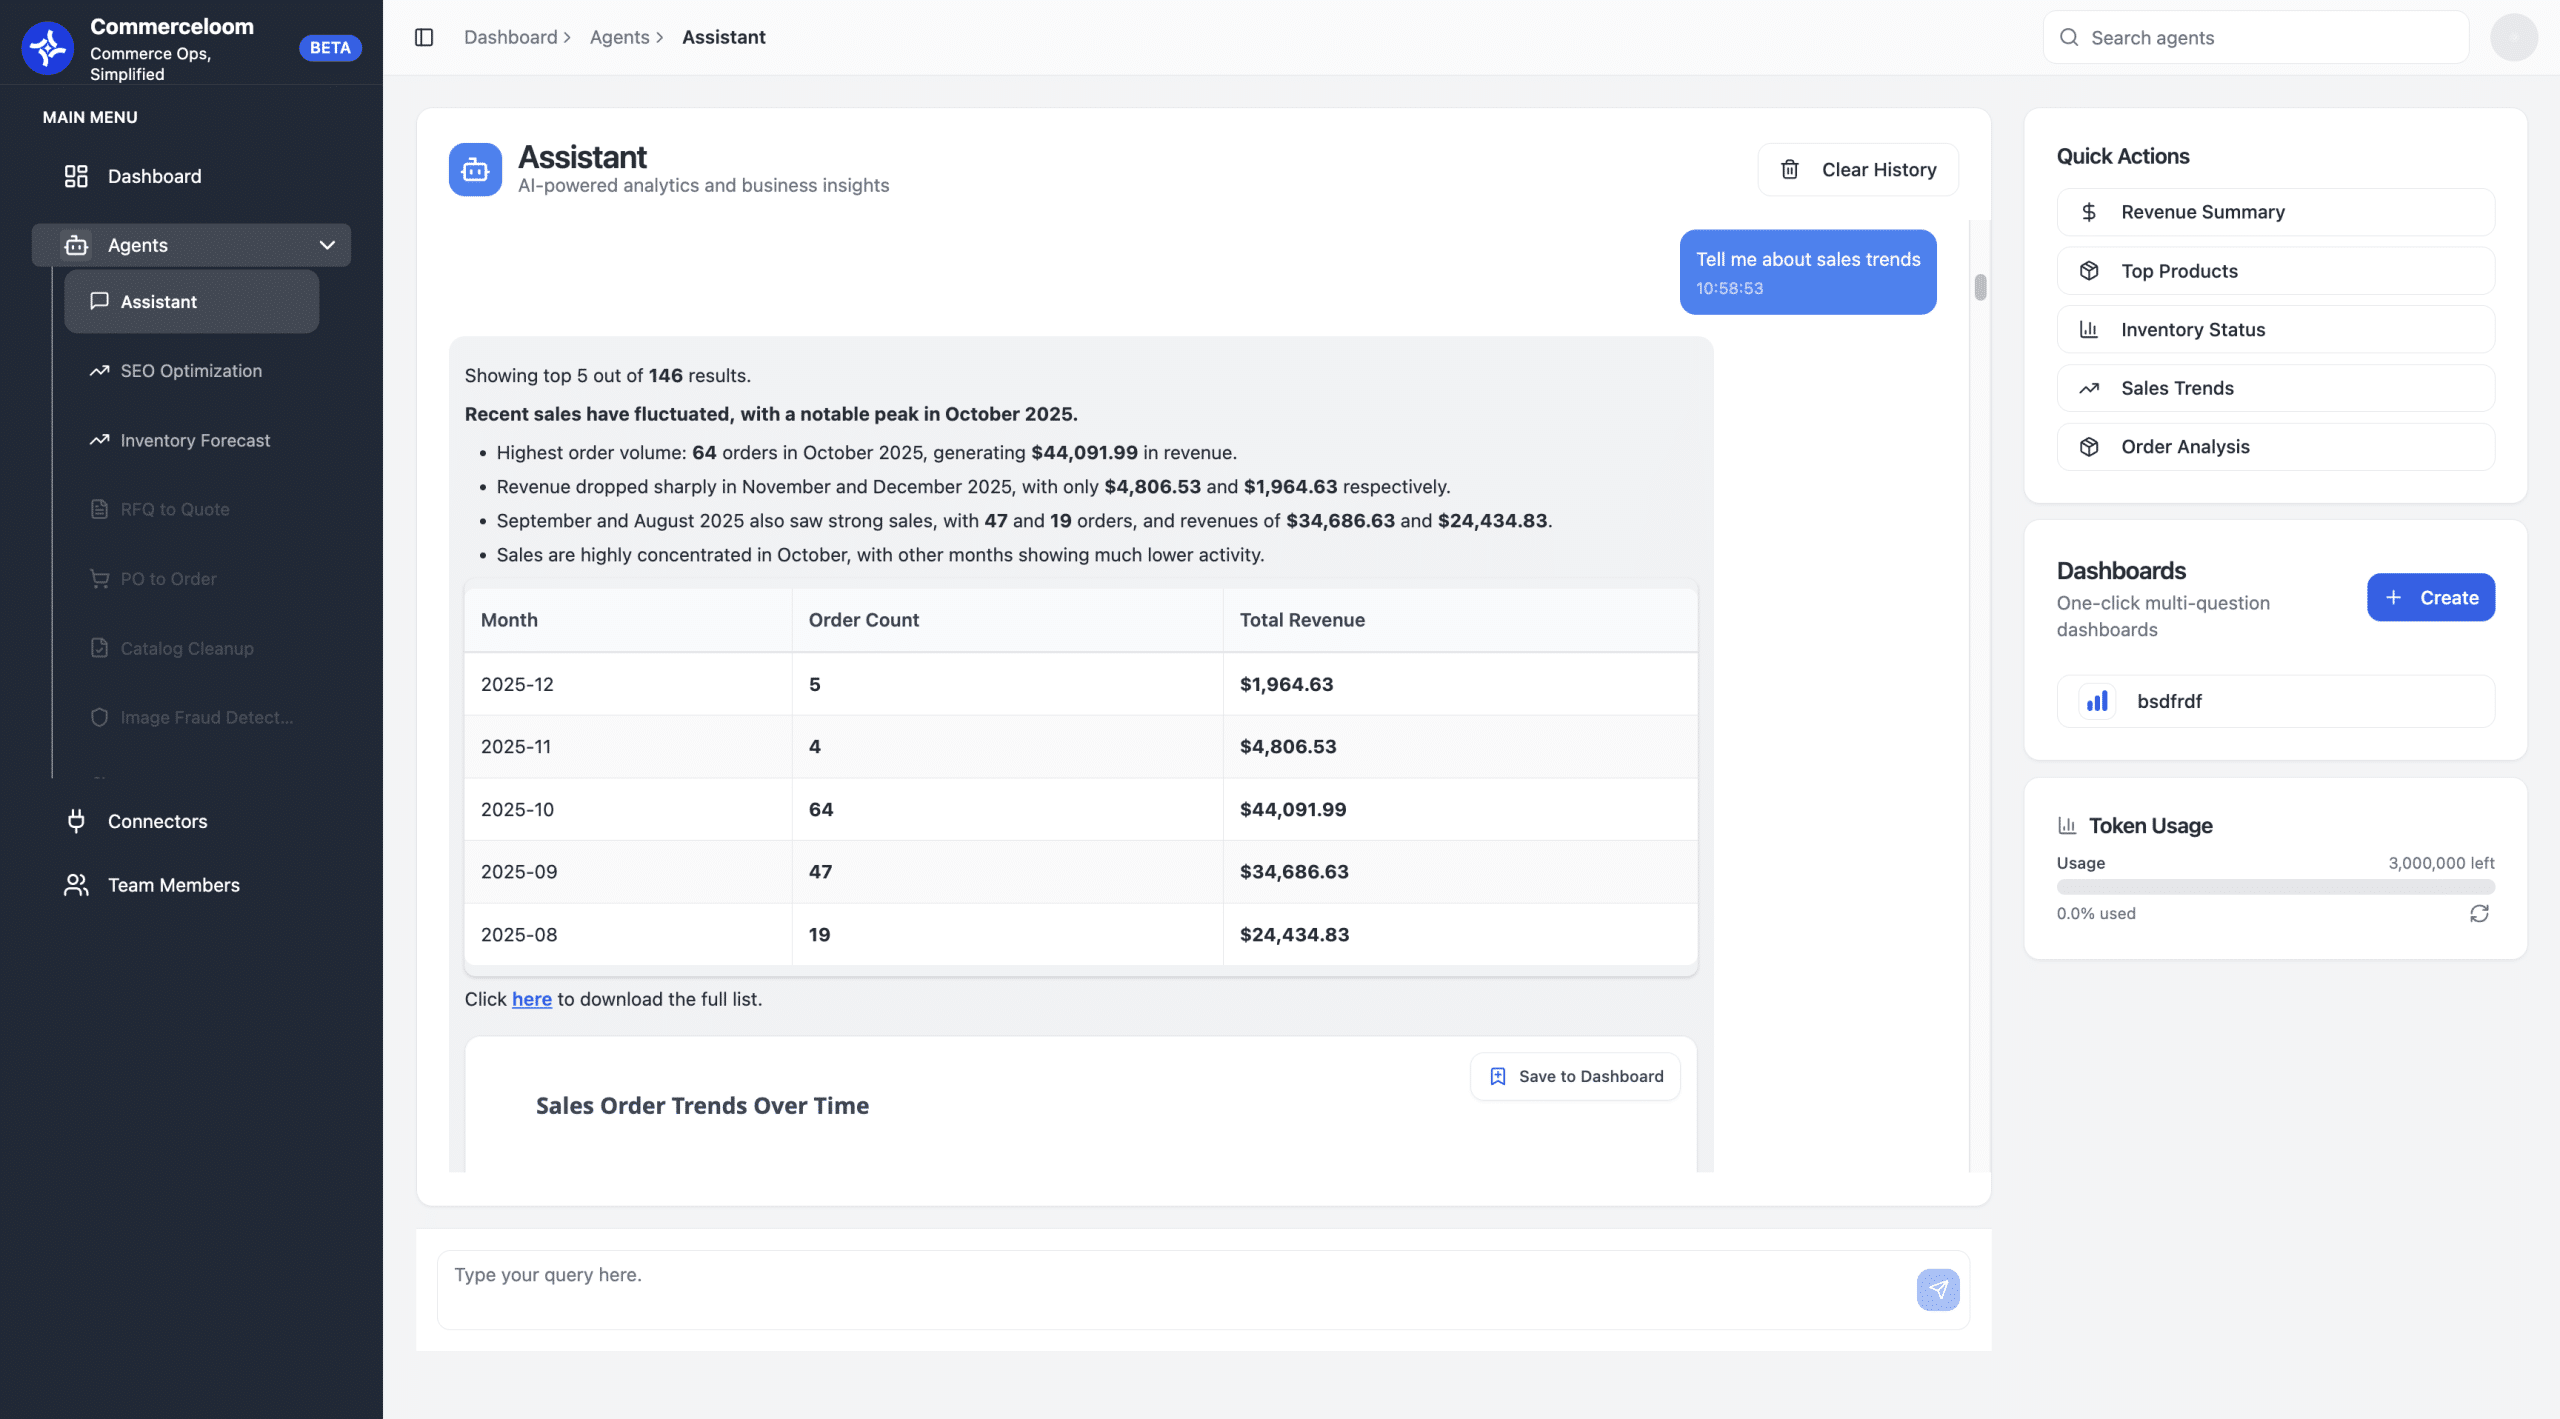Go to Connectors page
The height and width of the screenshot is (1419, 2560).
coord(157,821)
